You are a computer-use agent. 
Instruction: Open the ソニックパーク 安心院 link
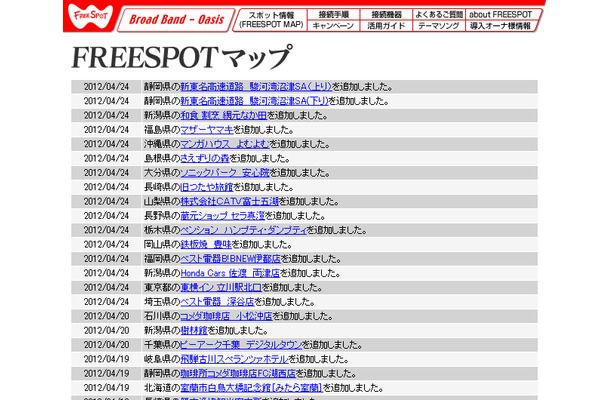pos(225,173)
